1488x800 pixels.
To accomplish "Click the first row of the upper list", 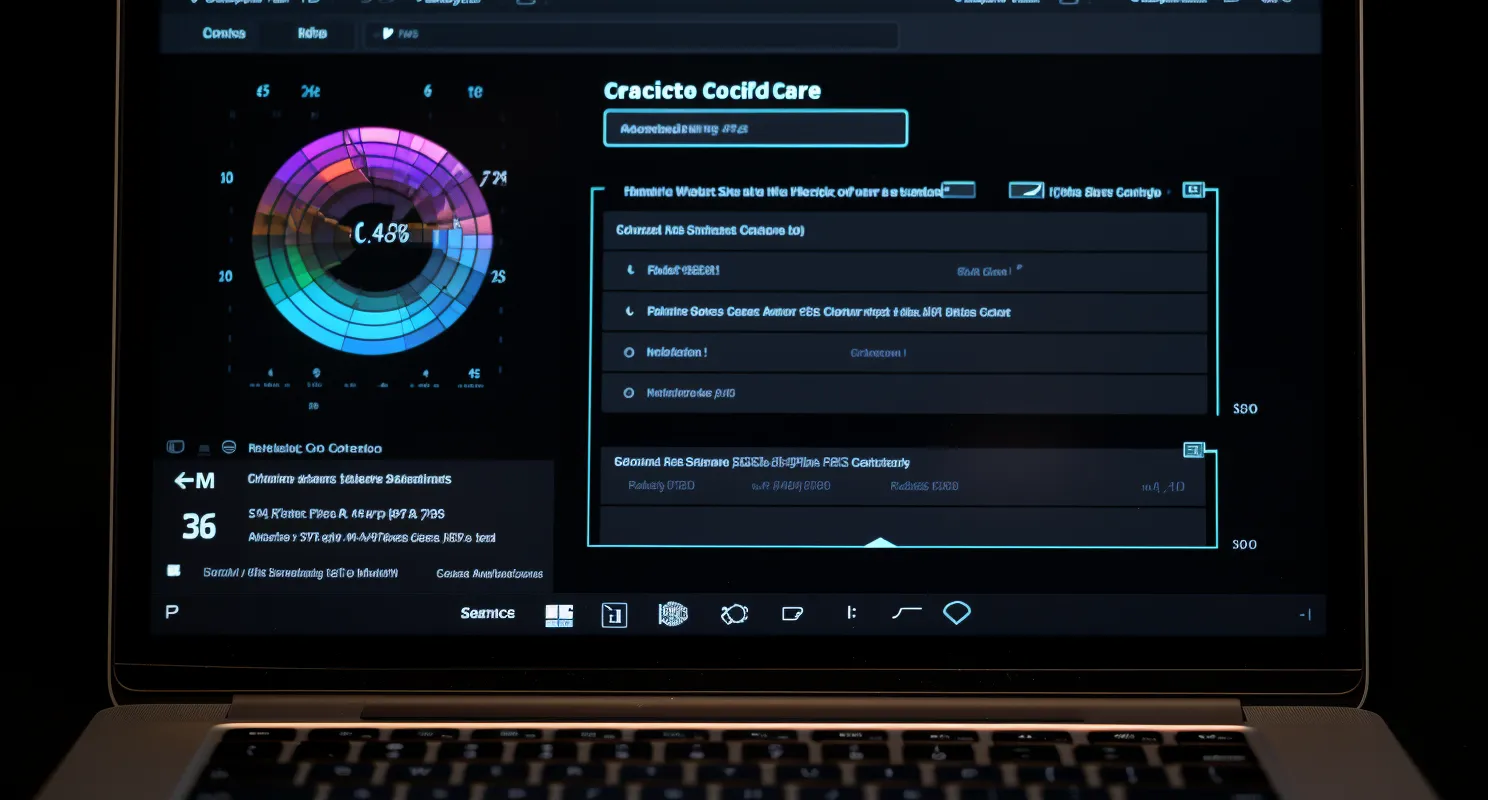I will 904,230.
